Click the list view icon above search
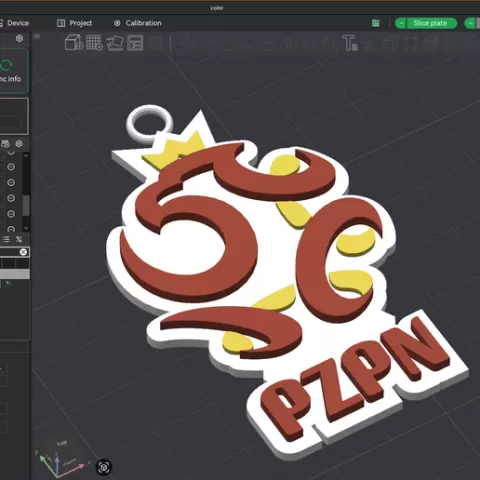The image size is (480, 480). (x=6, y=239)
